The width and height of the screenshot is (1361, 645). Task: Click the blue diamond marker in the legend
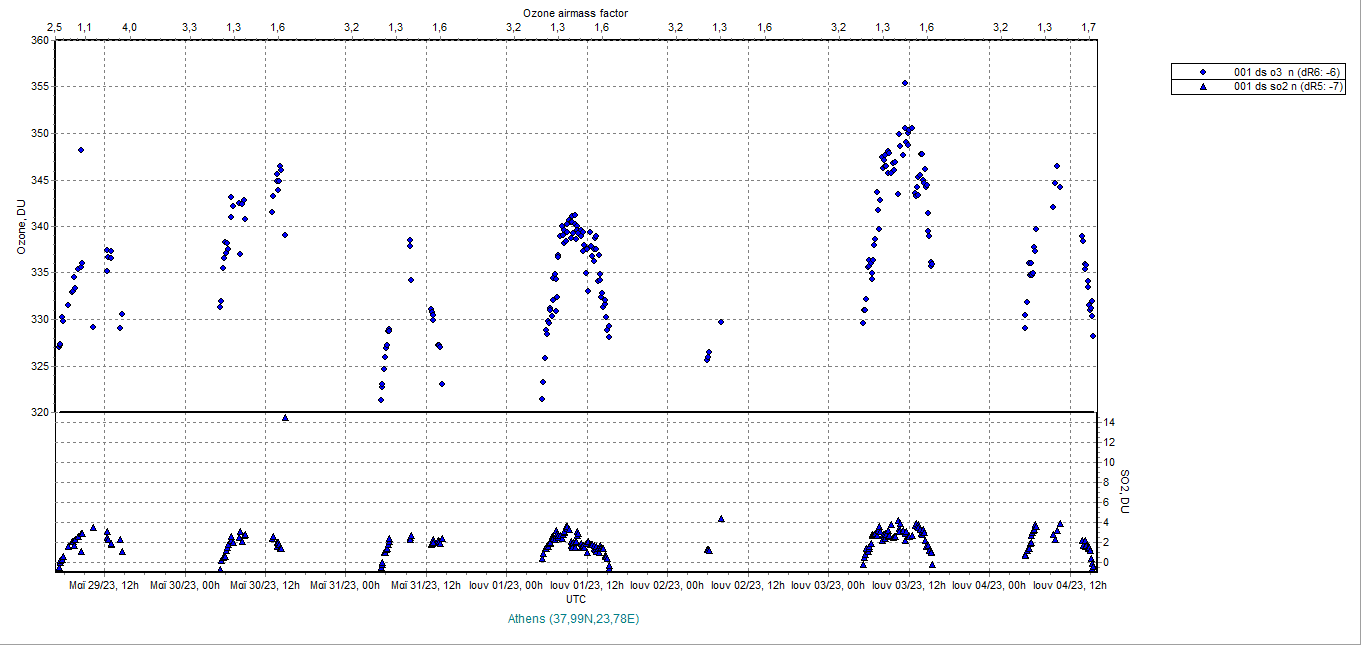pos(1203,72)
